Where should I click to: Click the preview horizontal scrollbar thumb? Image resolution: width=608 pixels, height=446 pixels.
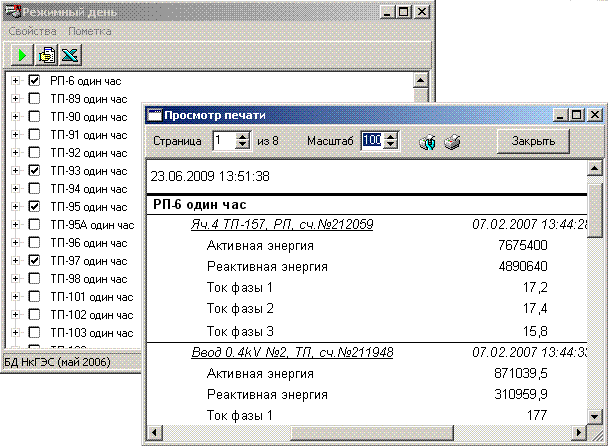click(x=372, y=432)
